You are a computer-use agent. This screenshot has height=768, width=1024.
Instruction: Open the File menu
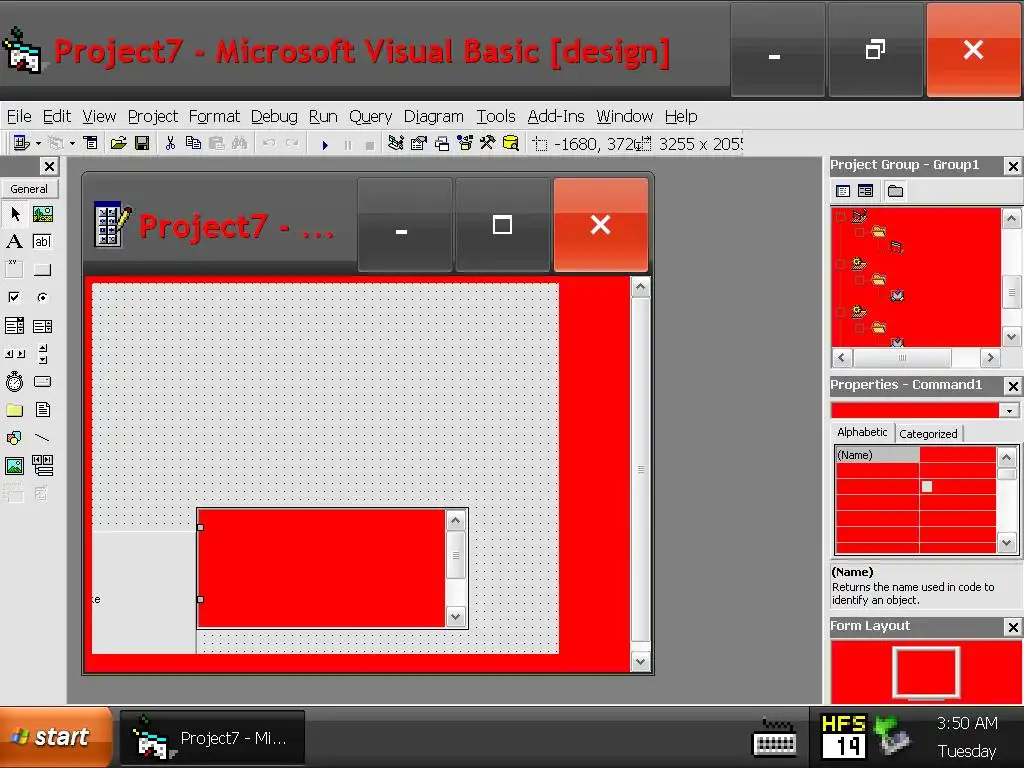tap(19, 116)
